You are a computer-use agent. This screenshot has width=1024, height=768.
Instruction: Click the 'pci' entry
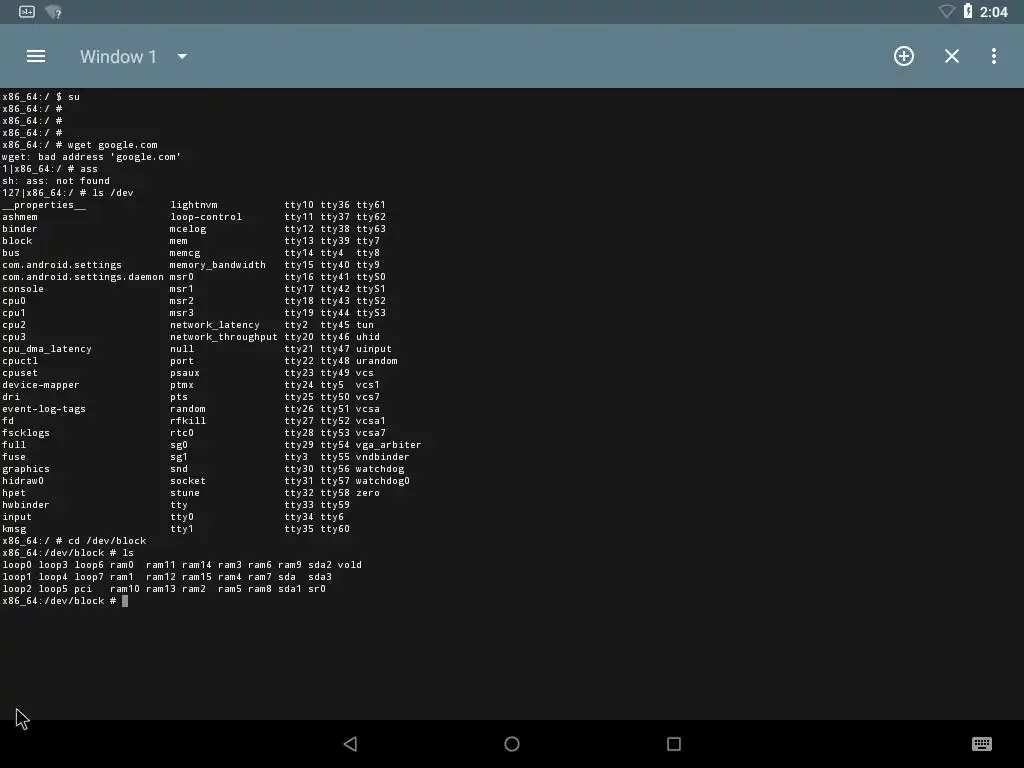point(83,589)
